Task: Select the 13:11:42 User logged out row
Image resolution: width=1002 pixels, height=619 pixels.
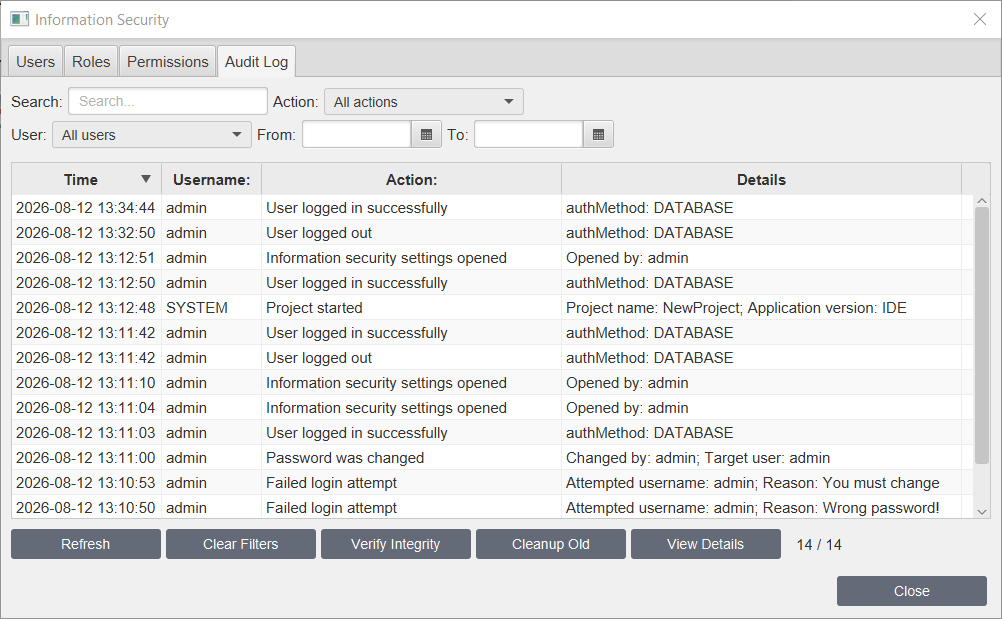Action: 492,358
